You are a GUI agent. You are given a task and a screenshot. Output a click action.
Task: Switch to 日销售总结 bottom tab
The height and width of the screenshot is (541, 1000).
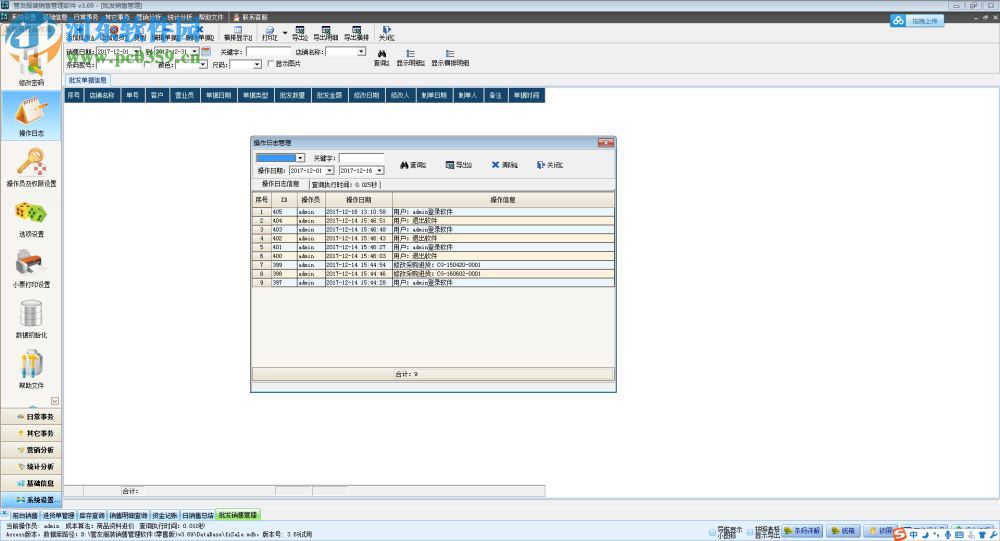(x=198, y=515)
